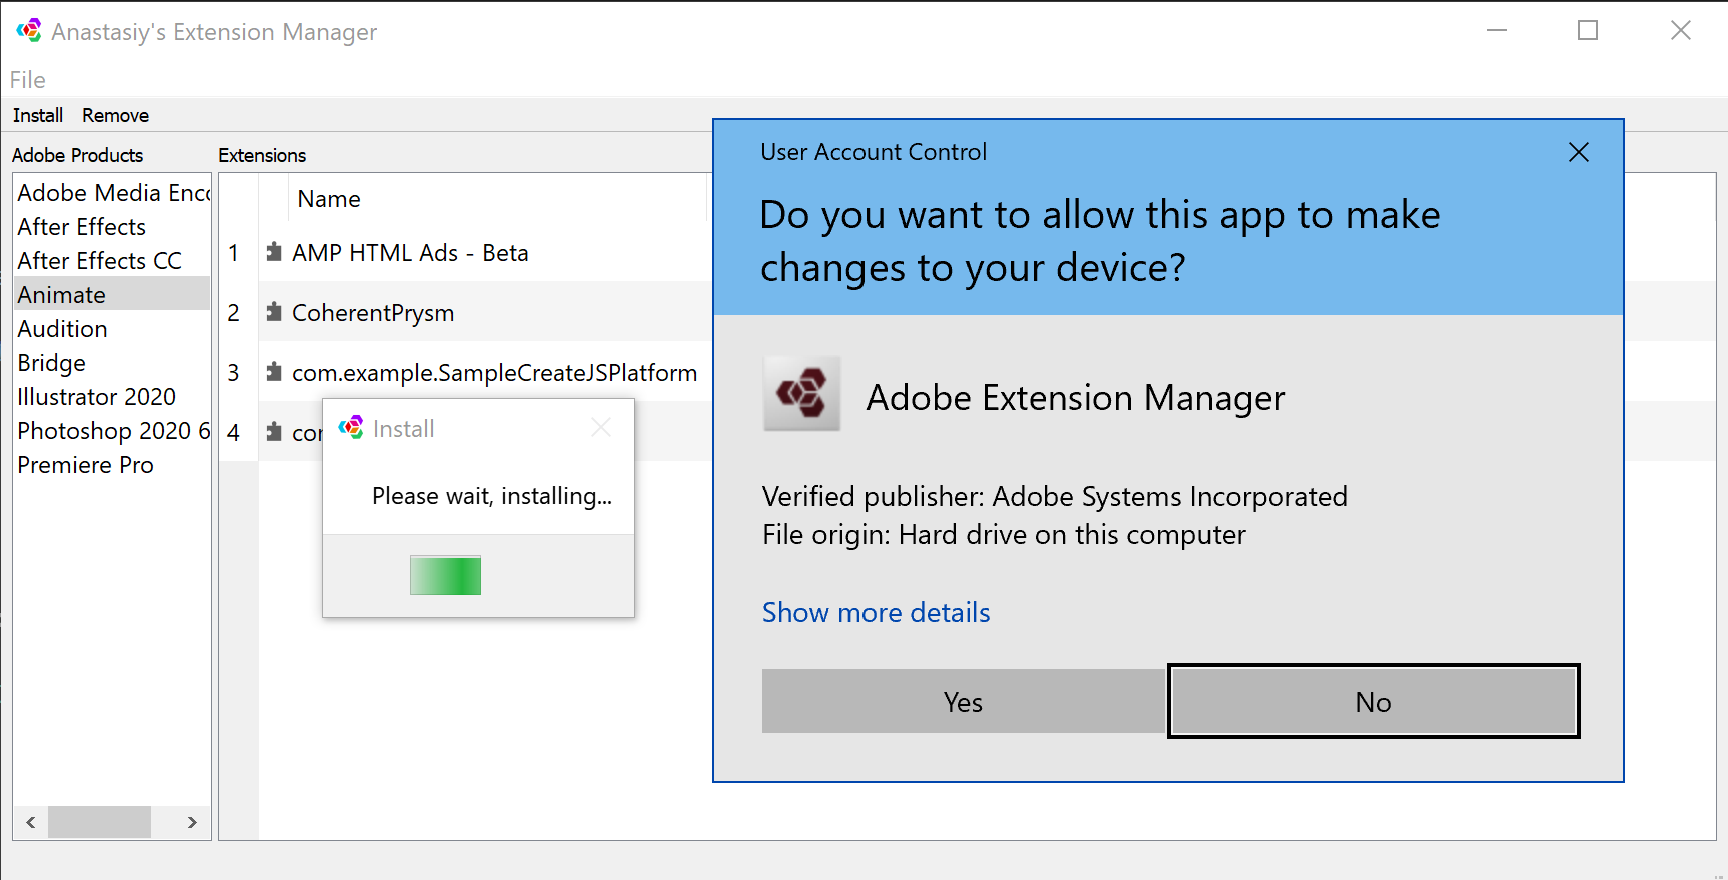Click Yes to allow changes
This screenshot has width=1728, height=880.
964,701
